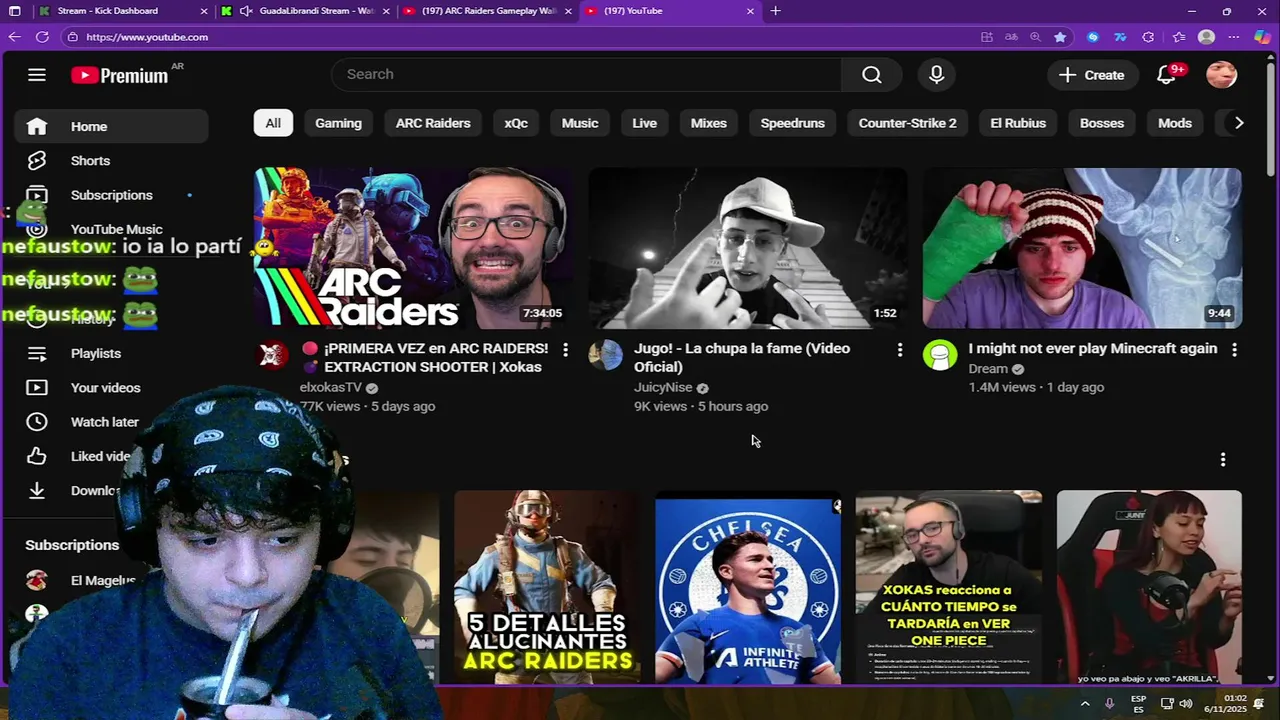Open the Jugo! La chupa la fame thumbnail
Viewport: 1280px width, 720px height.
point(748,248)
